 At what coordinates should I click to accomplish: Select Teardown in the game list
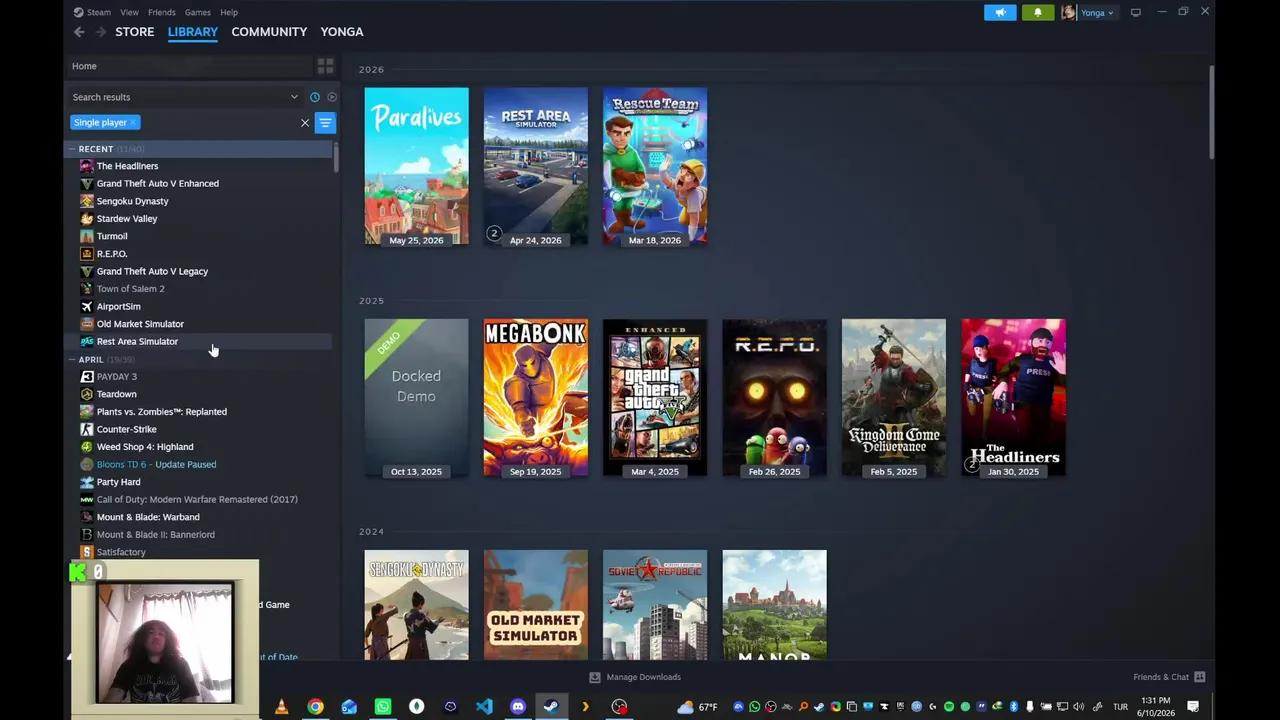(117, 394)
